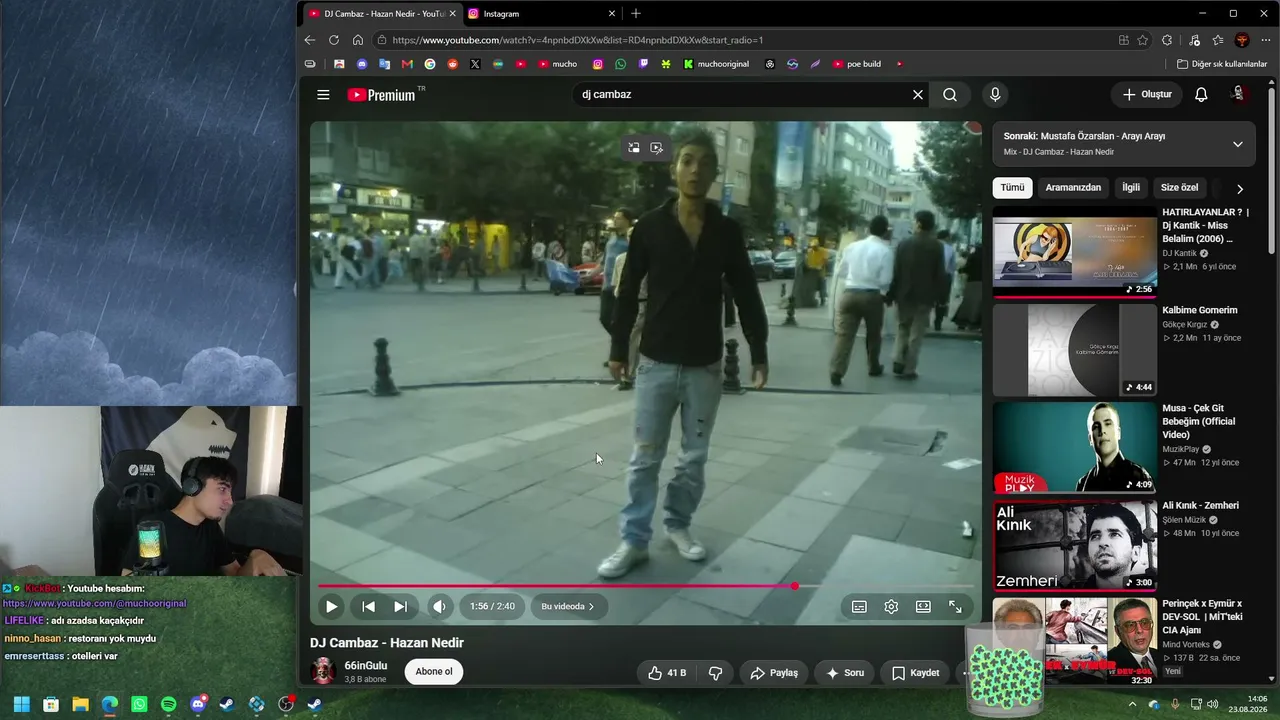Go to the browser home page
Viewport: 1280px width, 720px height.
(358, 40)
